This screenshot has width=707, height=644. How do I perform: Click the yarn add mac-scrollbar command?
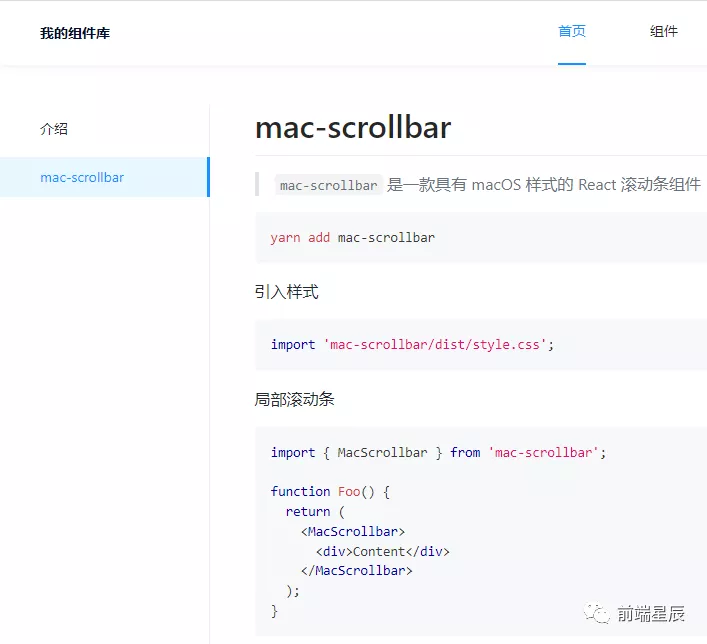(x=353, y=238)
